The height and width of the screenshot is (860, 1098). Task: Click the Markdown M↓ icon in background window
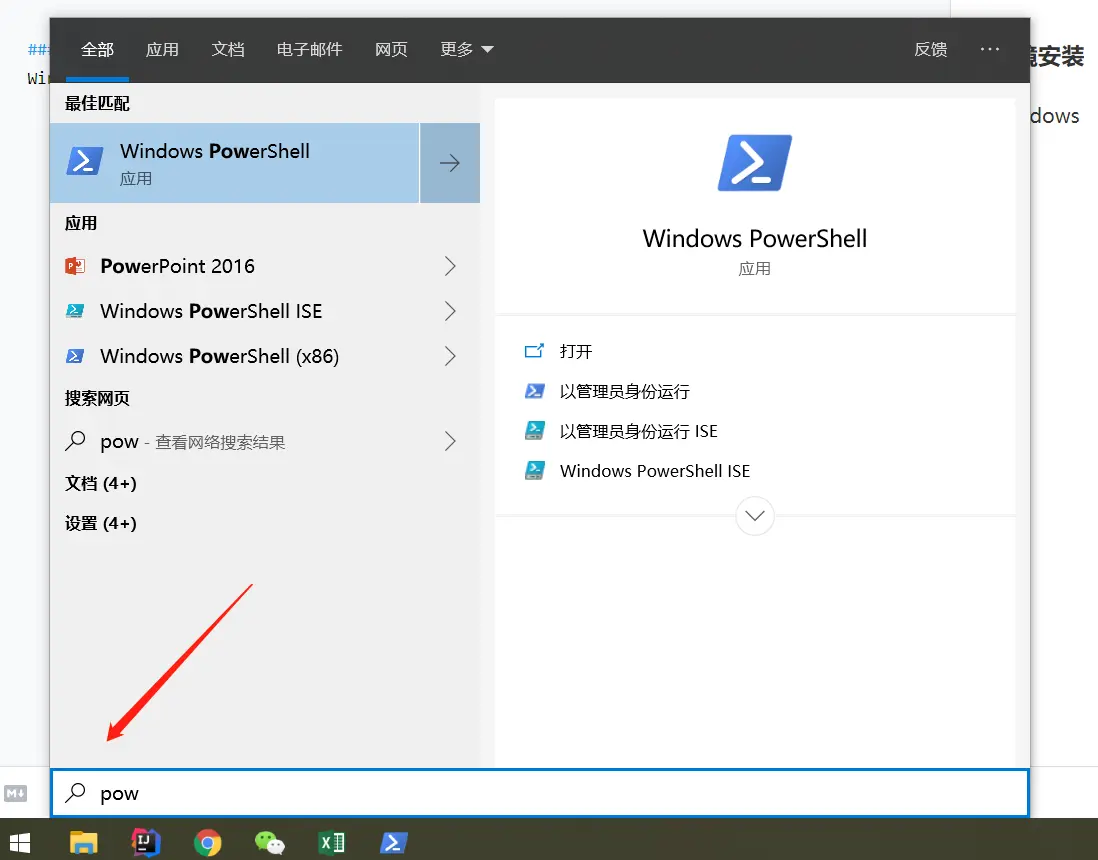coord(15,793)
